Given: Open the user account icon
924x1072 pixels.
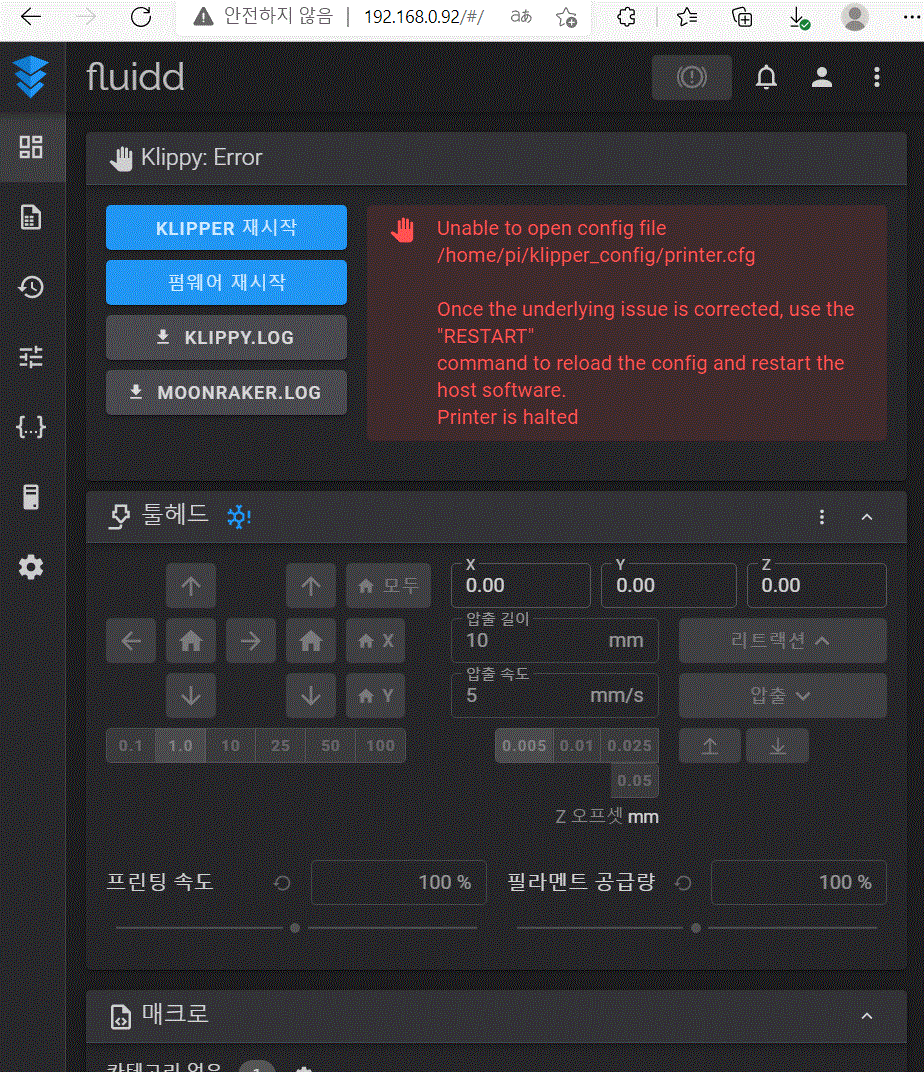Looking at the screenshot, I should tap(821, 77).
